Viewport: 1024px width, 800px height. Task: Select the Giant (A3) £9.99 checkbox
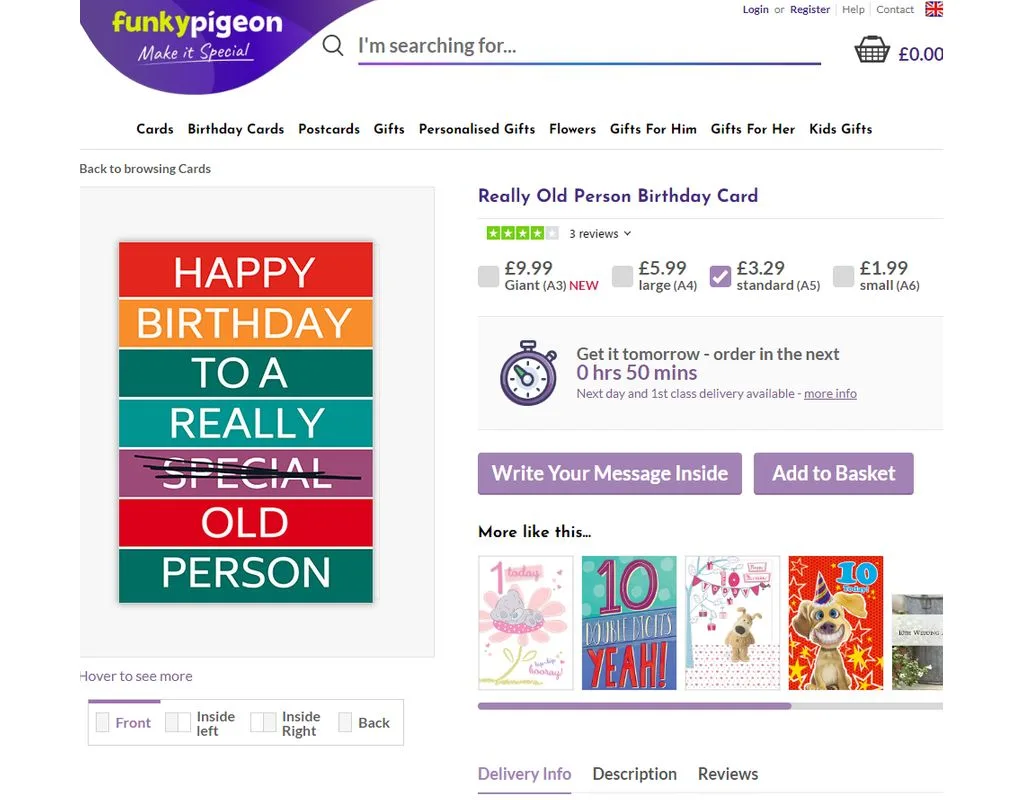tap(488, 277)
